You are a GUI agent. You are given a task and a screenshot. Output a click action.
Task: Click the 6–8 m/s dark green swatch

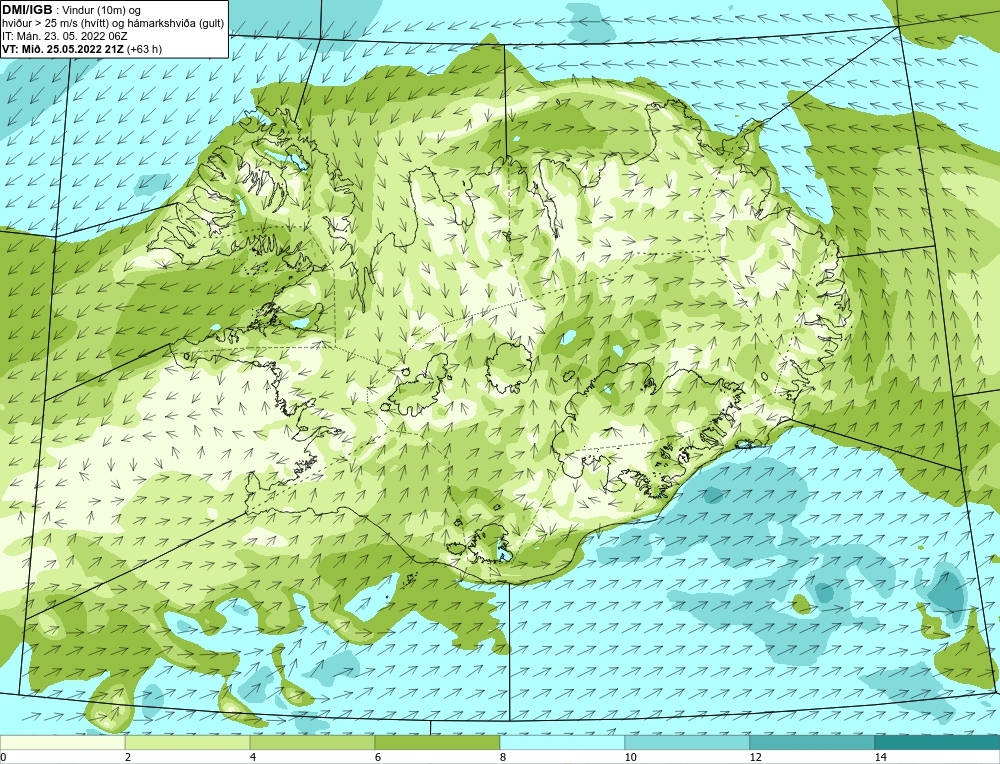click(438, 742)
